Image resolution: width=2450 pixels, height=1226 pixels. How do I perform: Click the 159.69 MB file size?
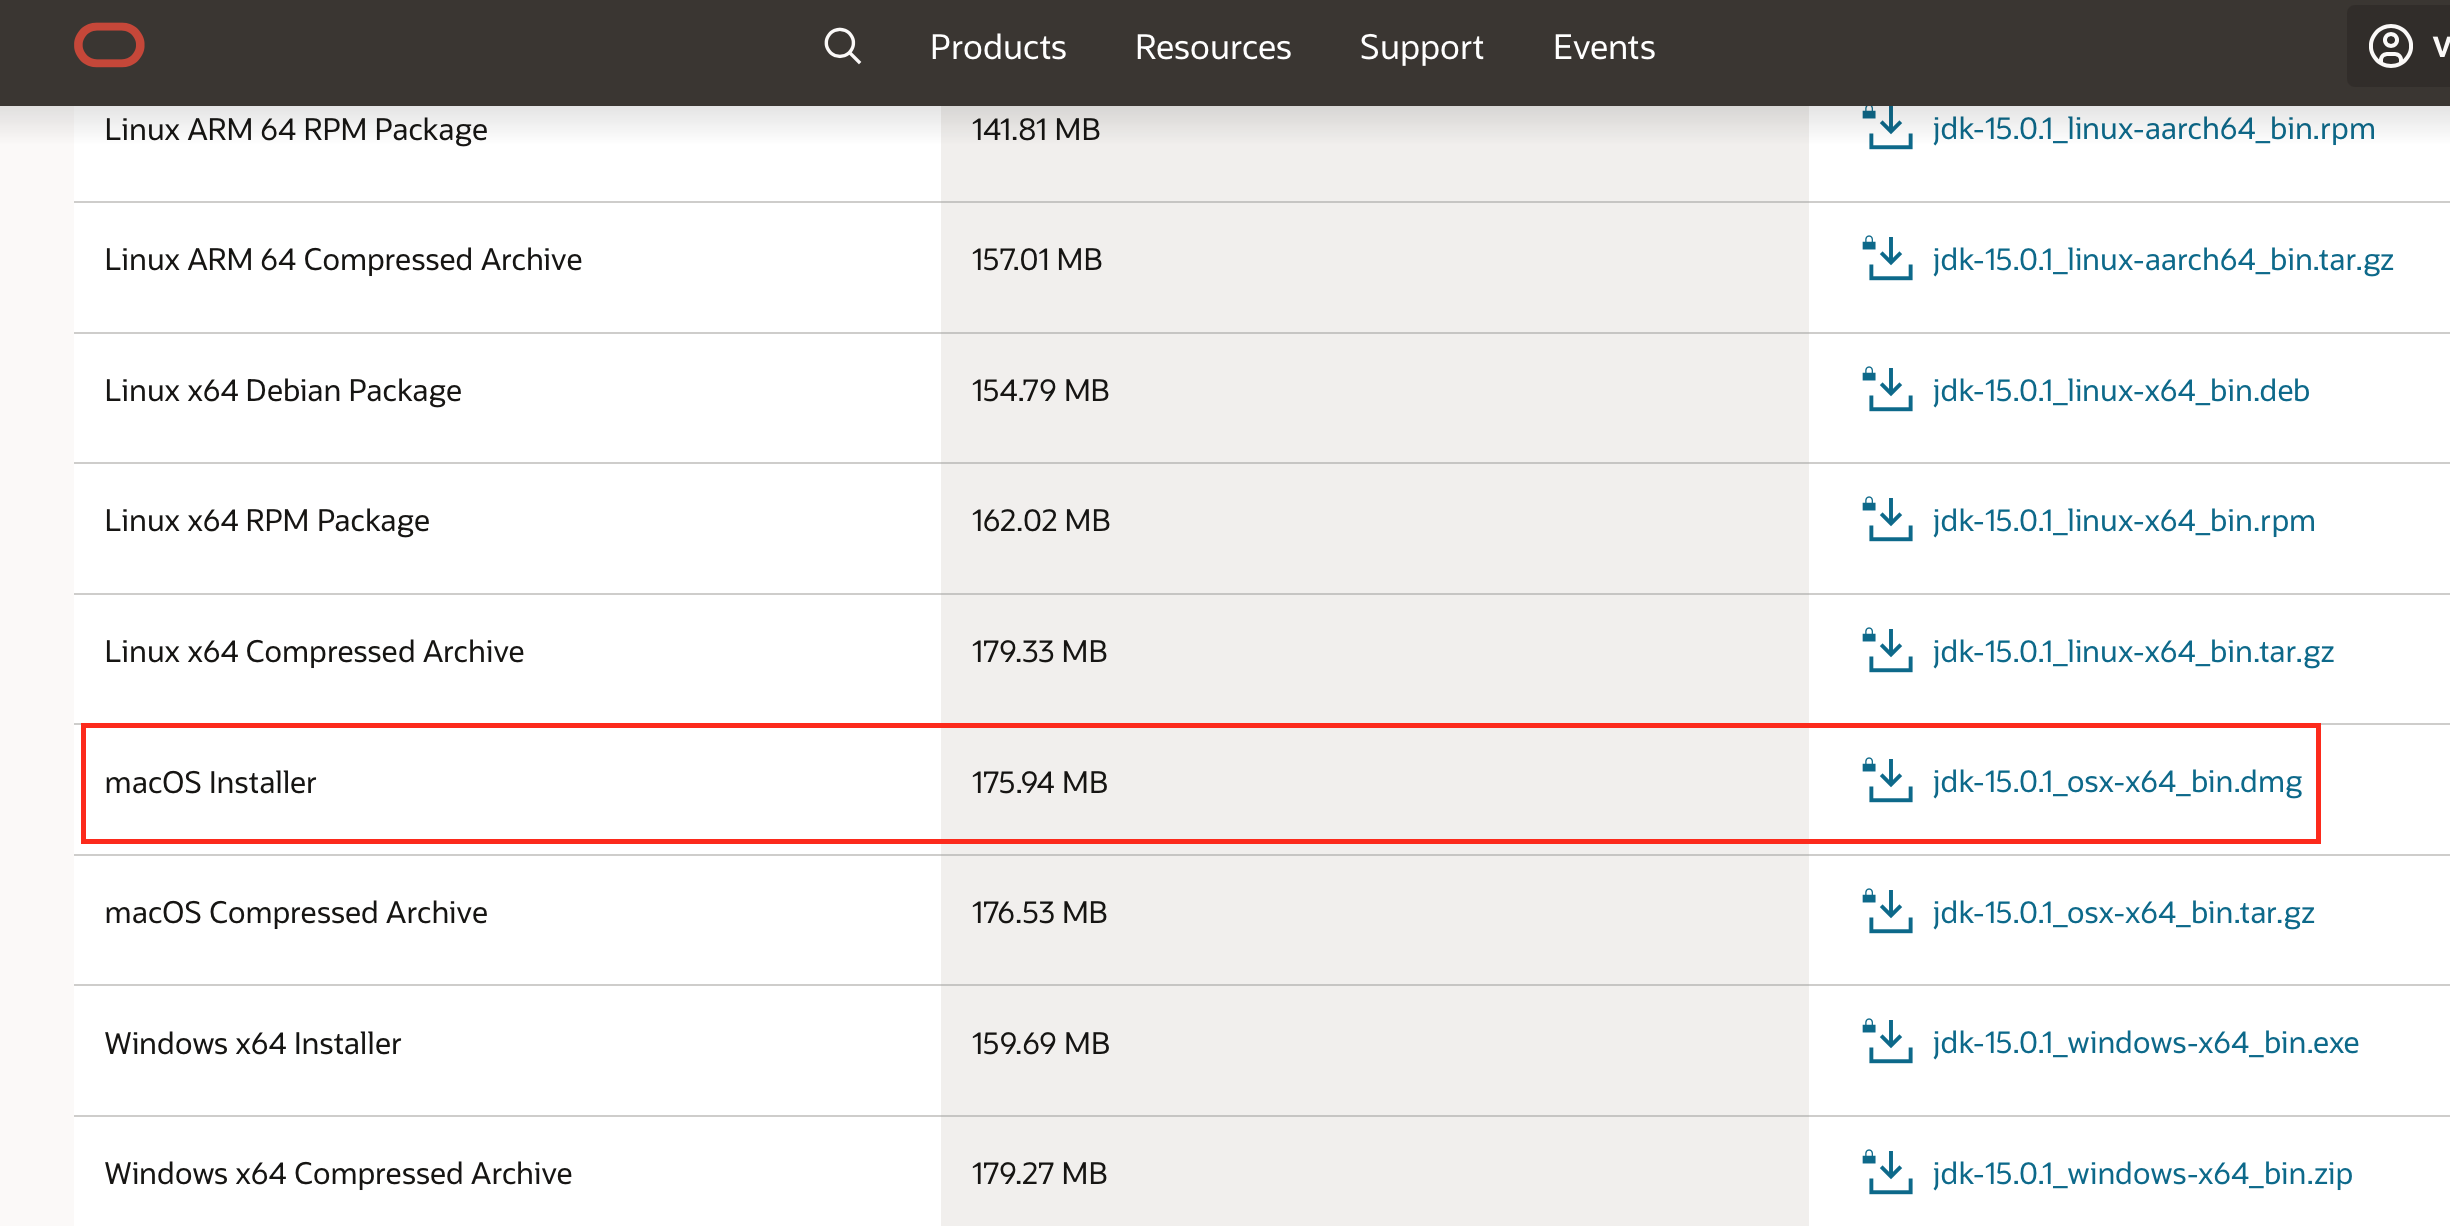pyautogui.click(x=1041, y=1043)
